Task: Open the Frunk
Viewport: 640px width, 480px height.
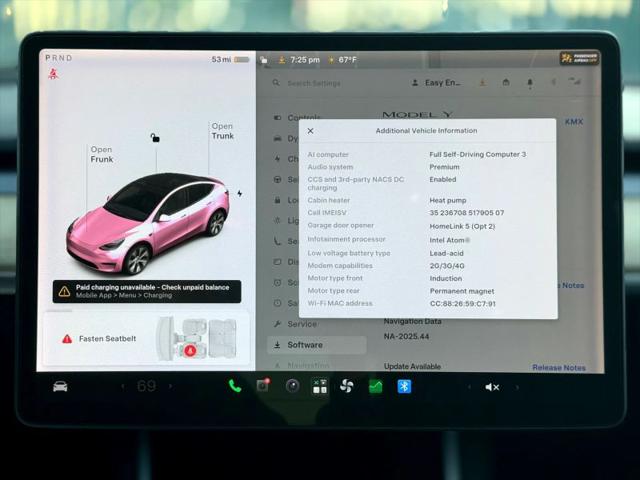Action: coord(102,154)
